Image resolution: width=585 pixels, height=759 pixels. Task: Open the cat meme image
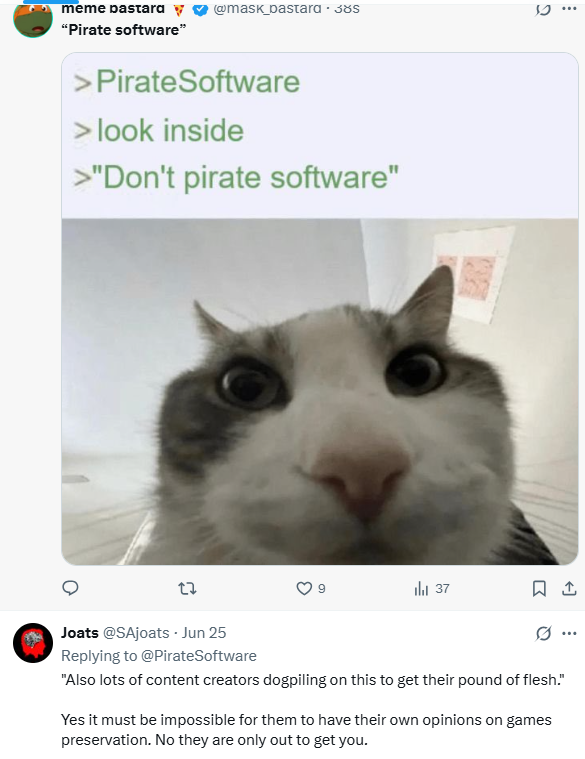[x=320, y=308]
